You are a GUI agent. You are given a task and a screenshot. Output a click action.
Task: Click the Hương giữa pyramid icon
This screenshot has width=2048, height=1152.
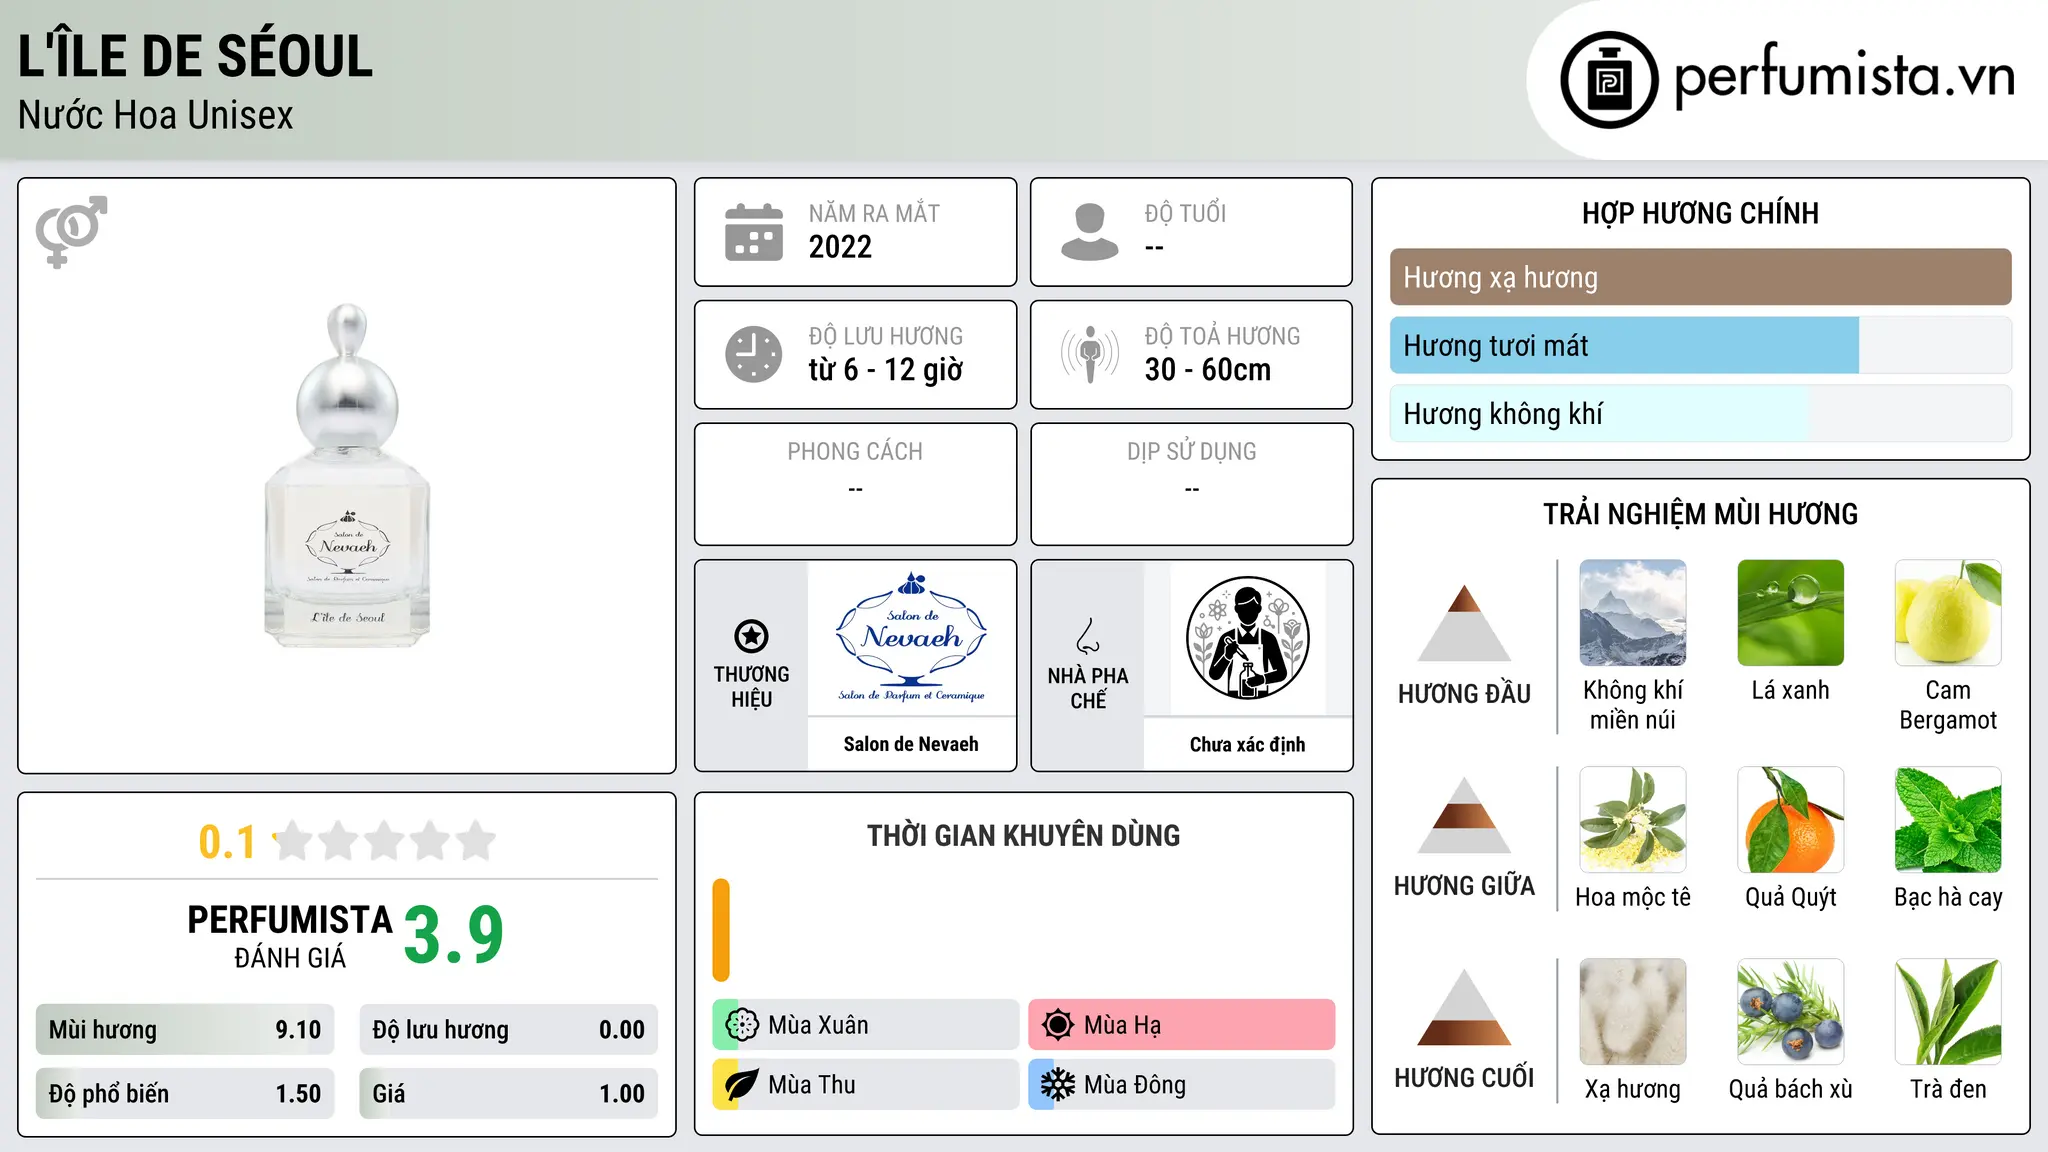click(1464, 815)
